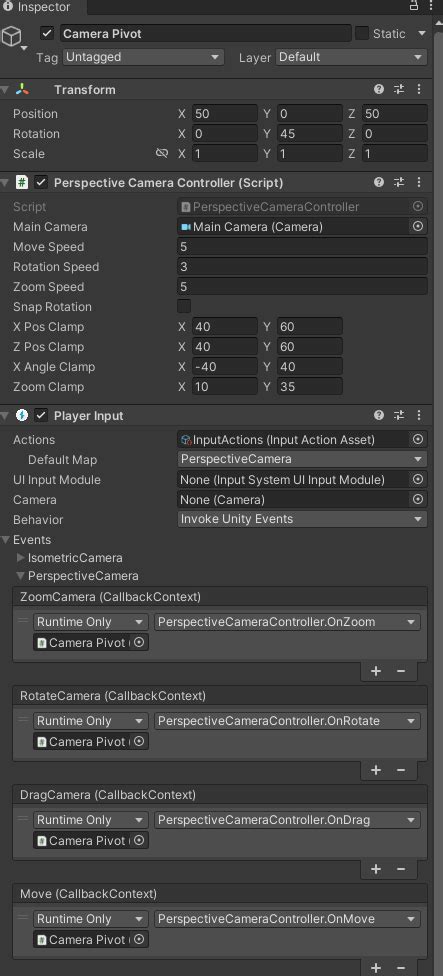Screen dimensions: 443x976
Task: Remove listener from RotateCamera event
Action: click(401, 770)
